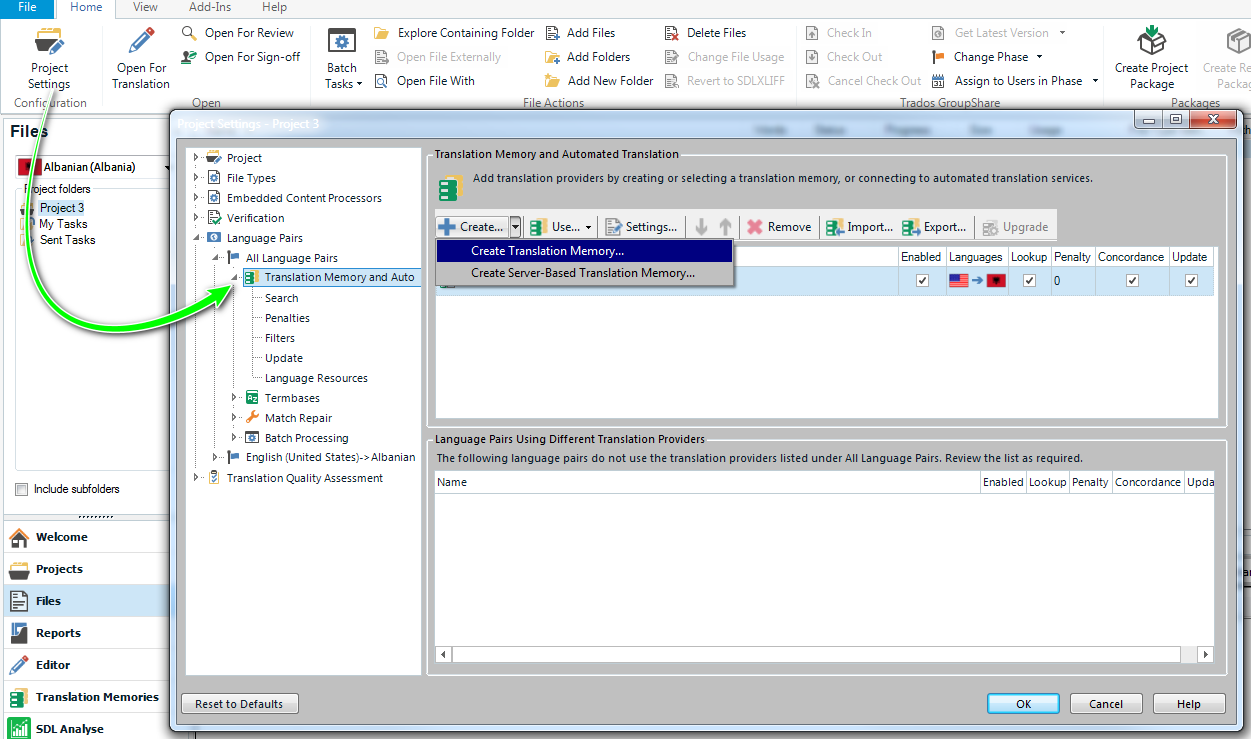Switch to the View ribbon tab
The height and width of the screenshot is (739, 1251).
145,7
